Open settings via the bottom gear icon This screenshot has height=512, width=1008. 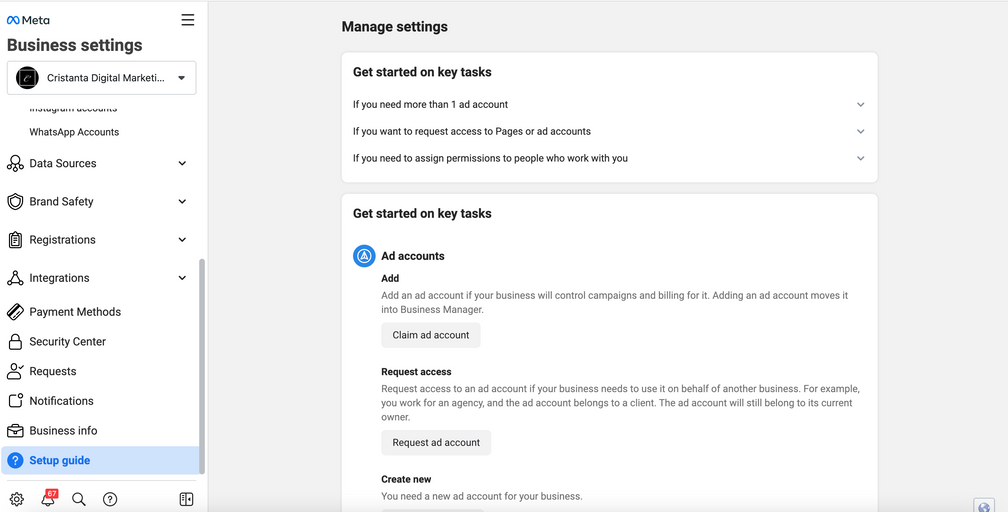[x=17, y=499]
